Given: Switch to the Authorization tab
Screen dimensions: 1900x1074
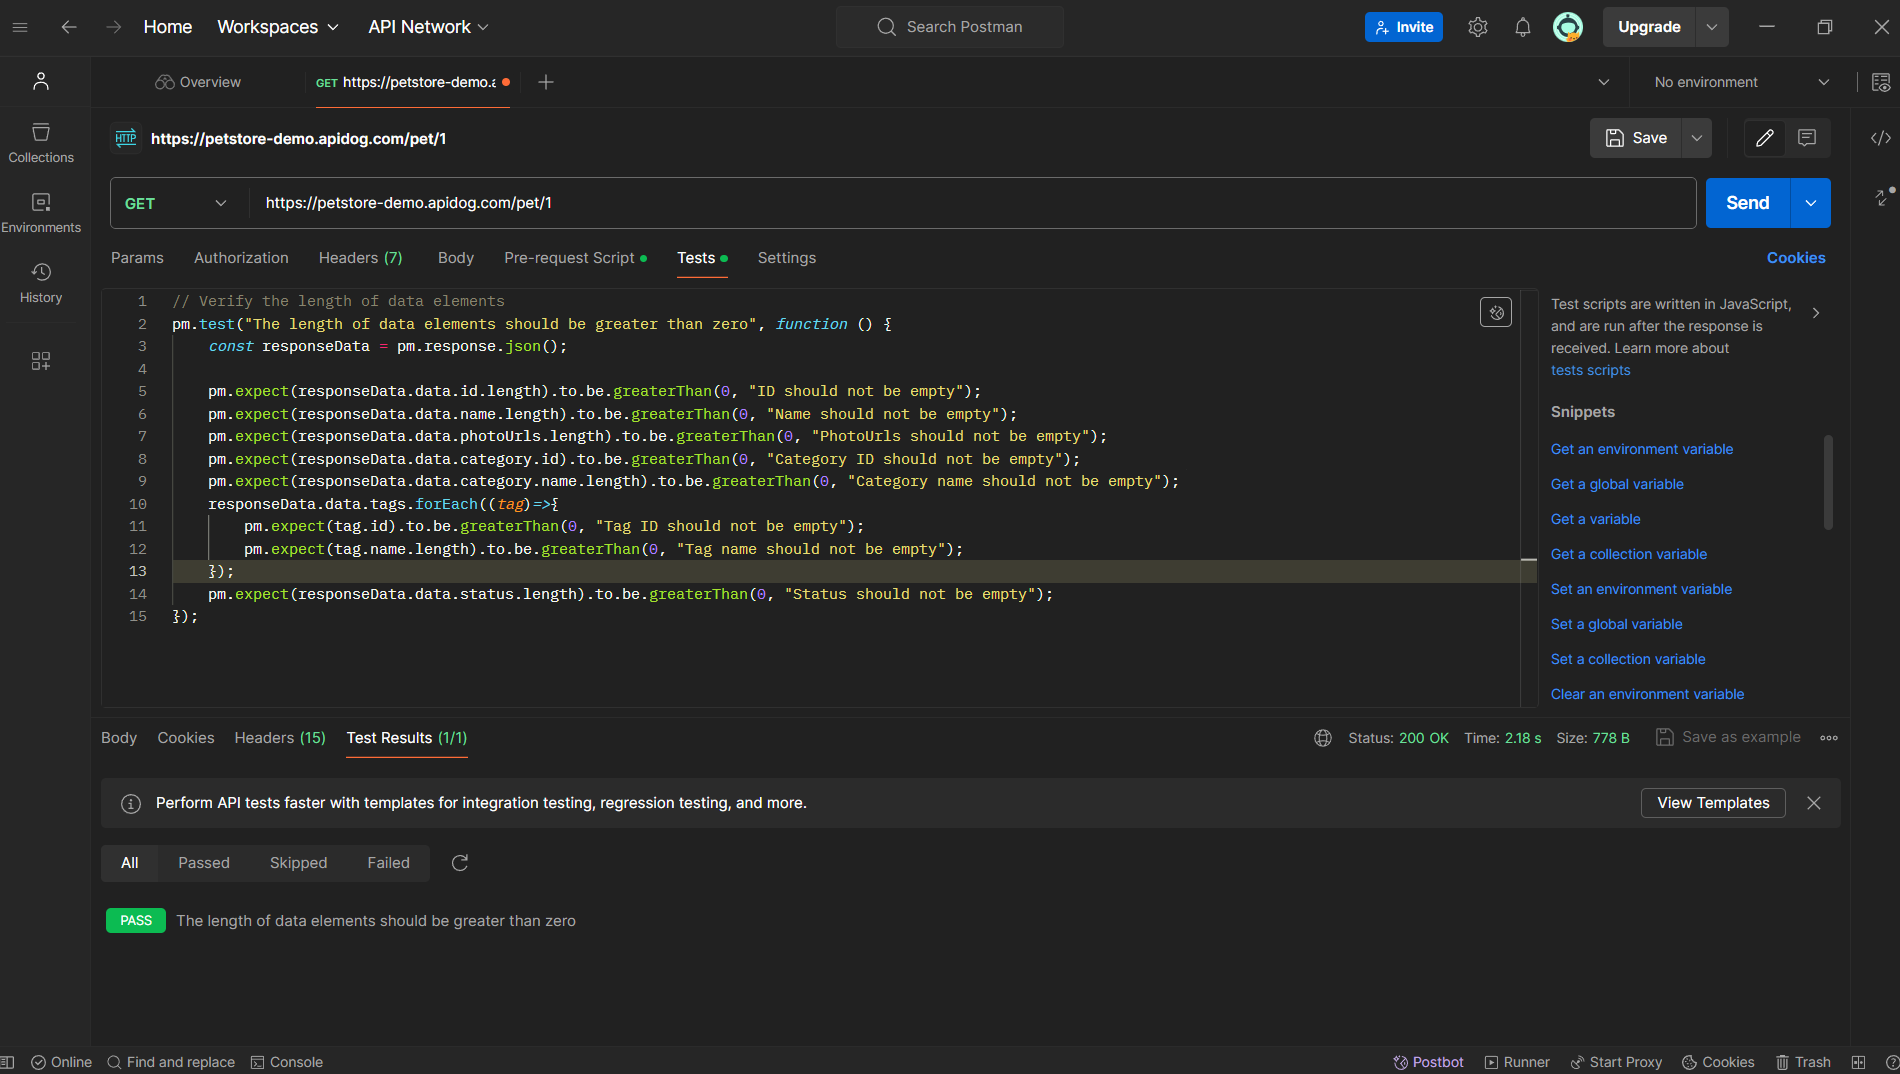Looking at the screenshot, I should [241, 258].
